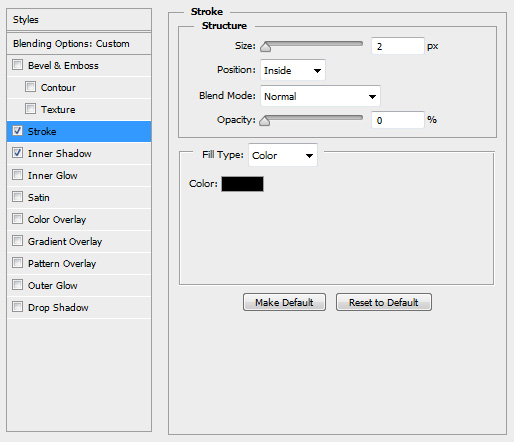This screenshot has width=514, height=442.
Task: Select the Contour sub-style label
Action: point(58,88)
